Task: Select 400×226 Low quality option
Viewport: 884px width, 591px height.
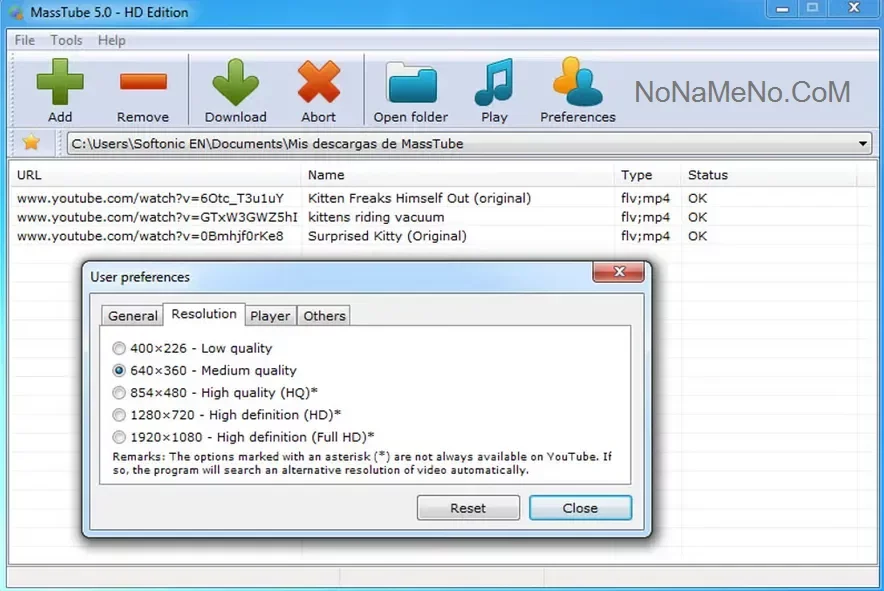Action: (120, 348)
